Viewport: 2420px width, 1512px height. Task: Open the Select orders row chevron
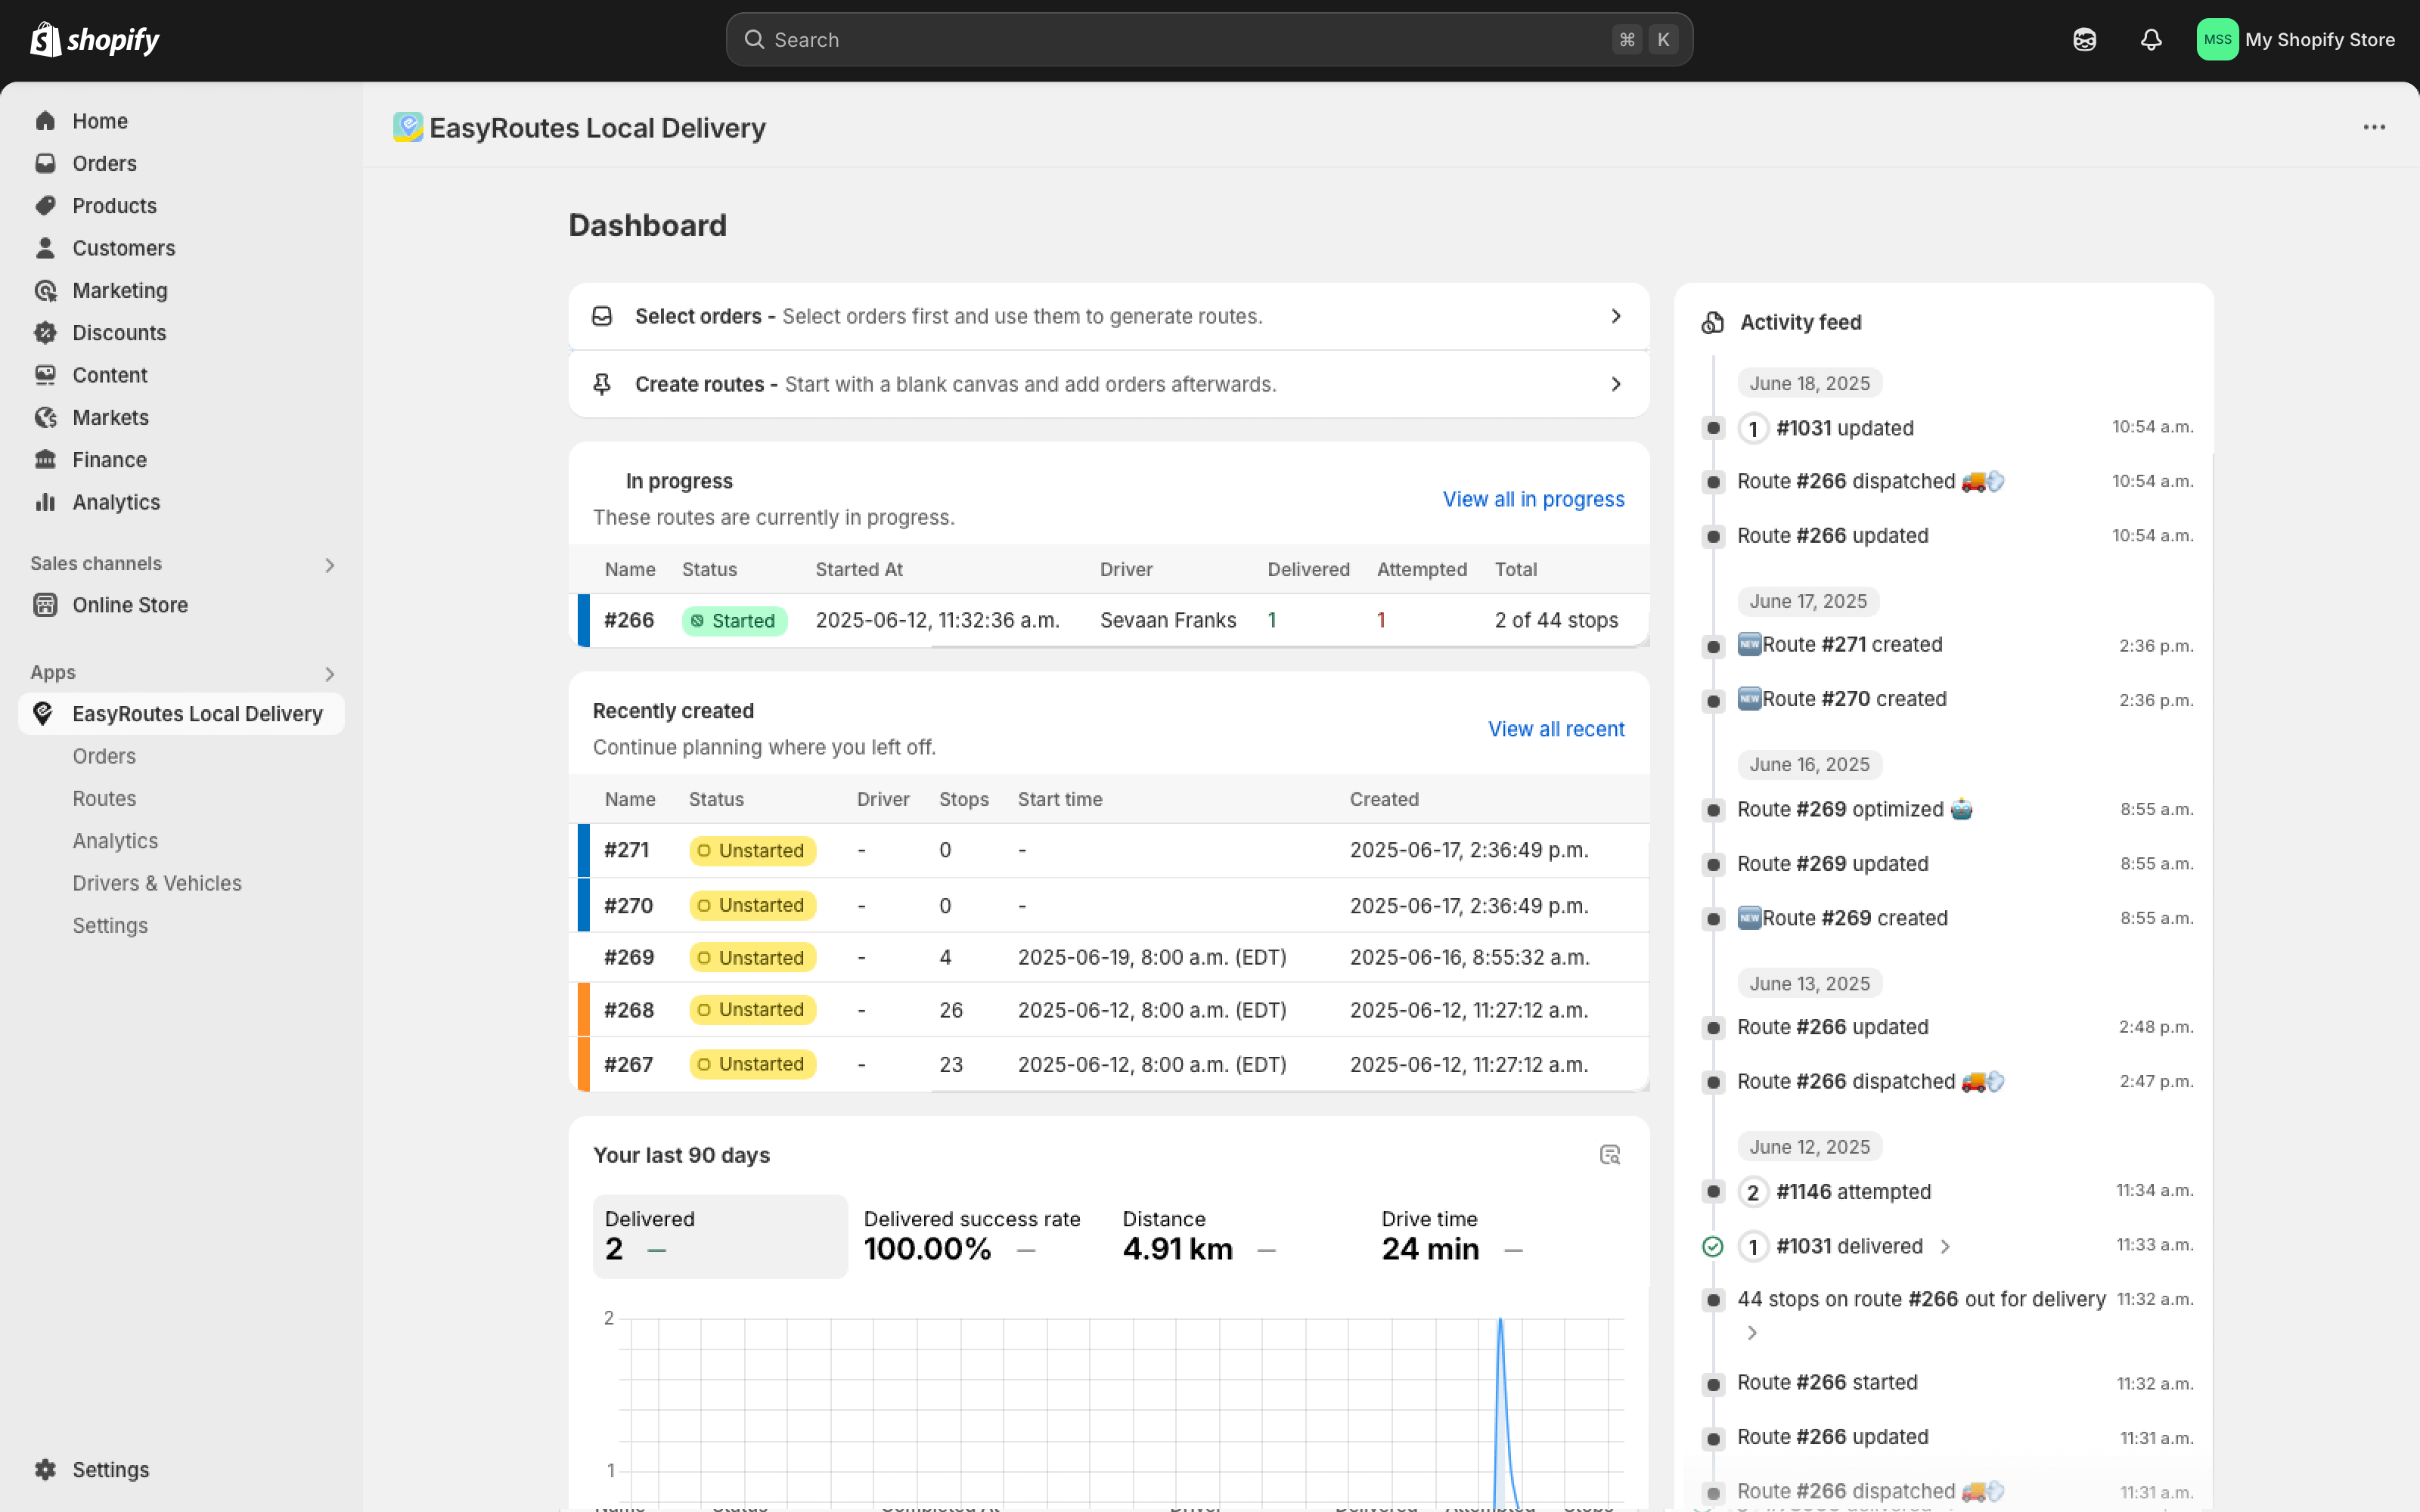[x=1615, y=316]
